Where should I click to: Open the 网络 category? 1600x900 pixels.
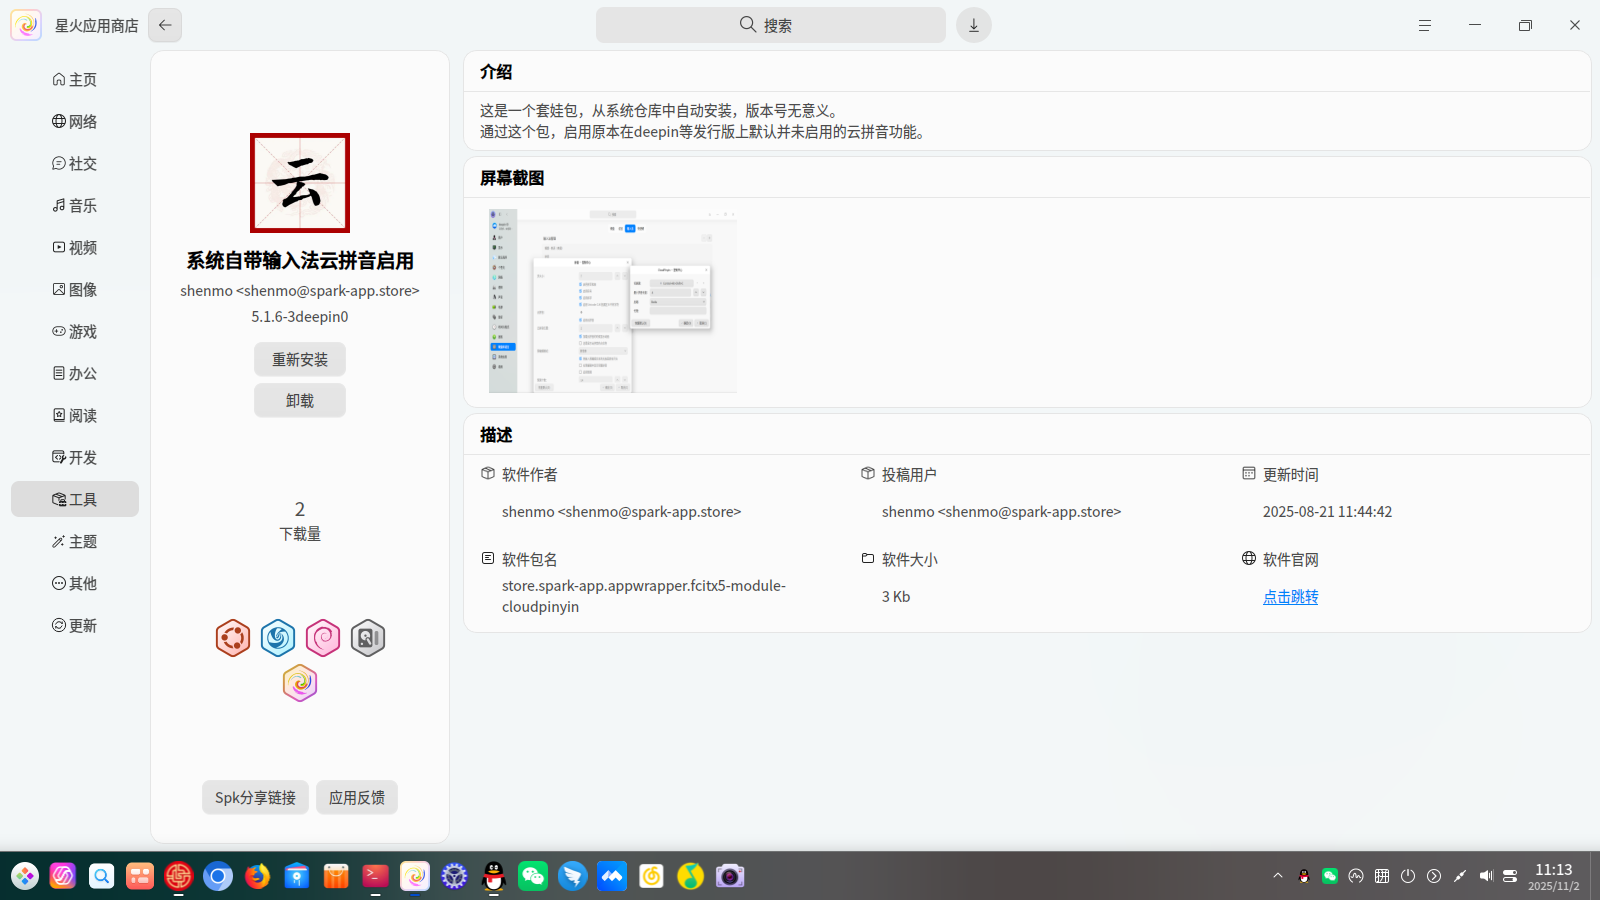pyautogui.click(x=75, y=122)
